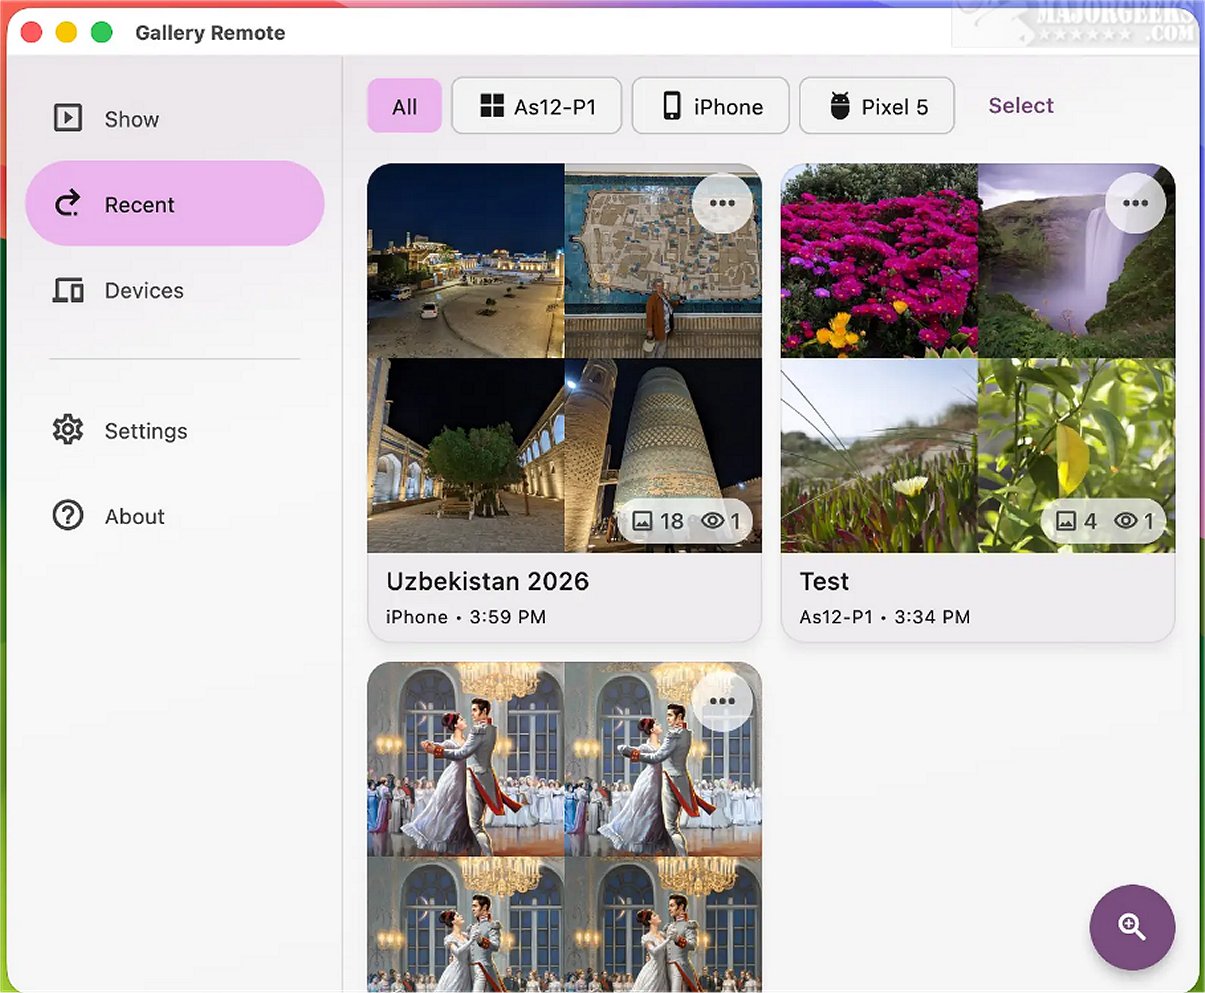Click the Test album title
This screenshot has width=1205, height=993.
(824, 581)
